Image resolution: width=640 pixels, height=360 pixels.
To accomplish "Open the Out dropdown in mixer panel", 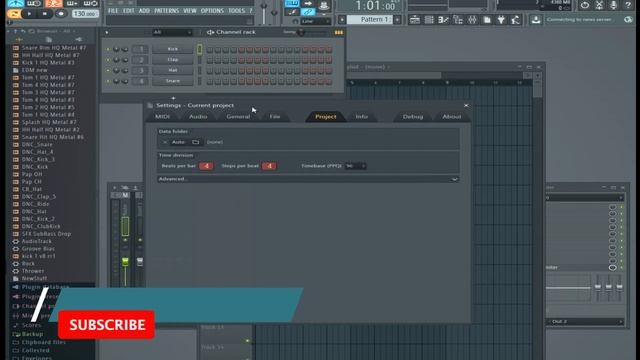I will coord(586,322).
